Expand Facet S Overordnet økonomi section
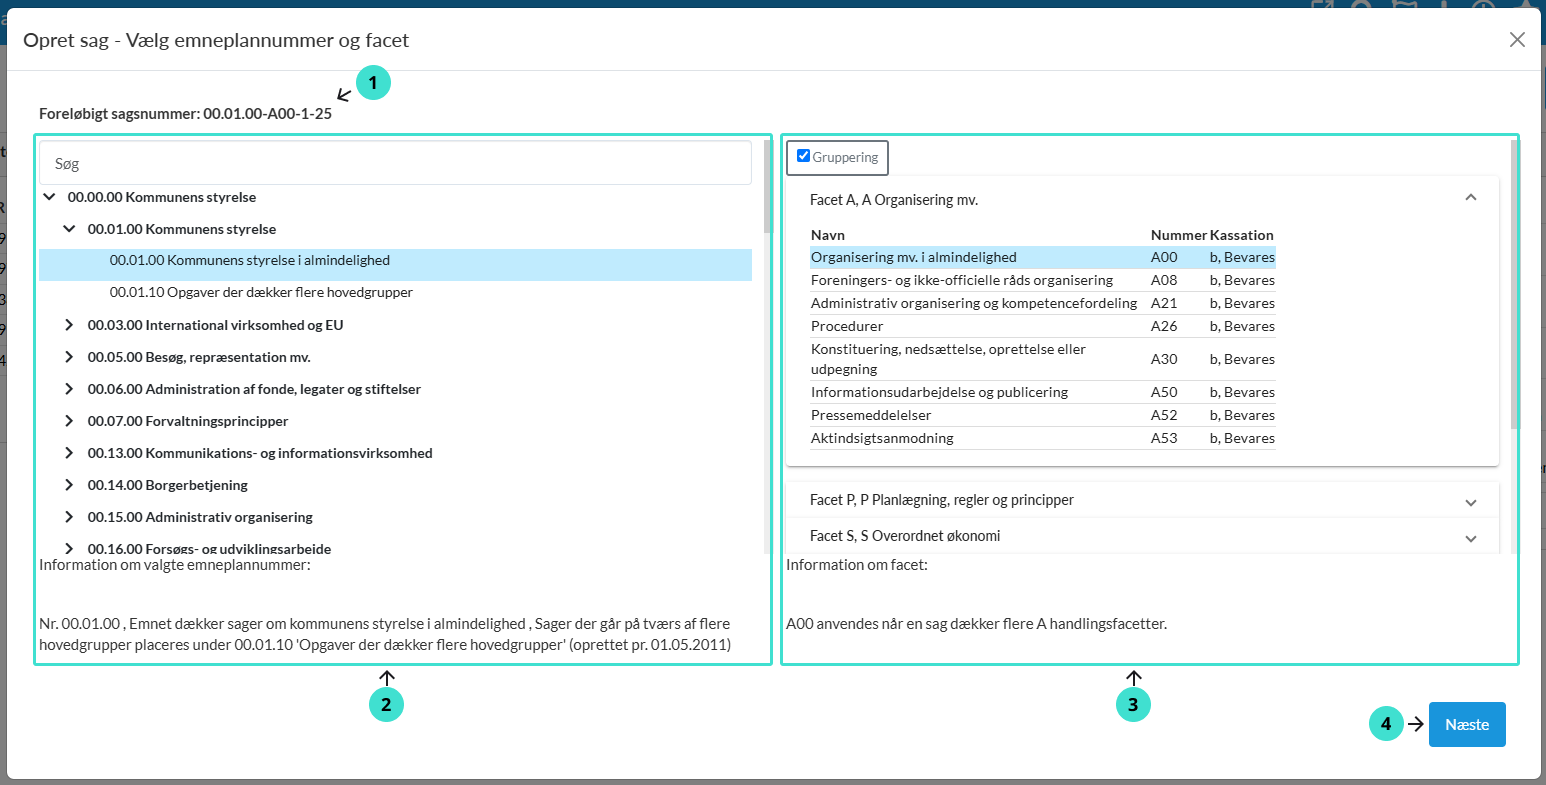 1470,537
